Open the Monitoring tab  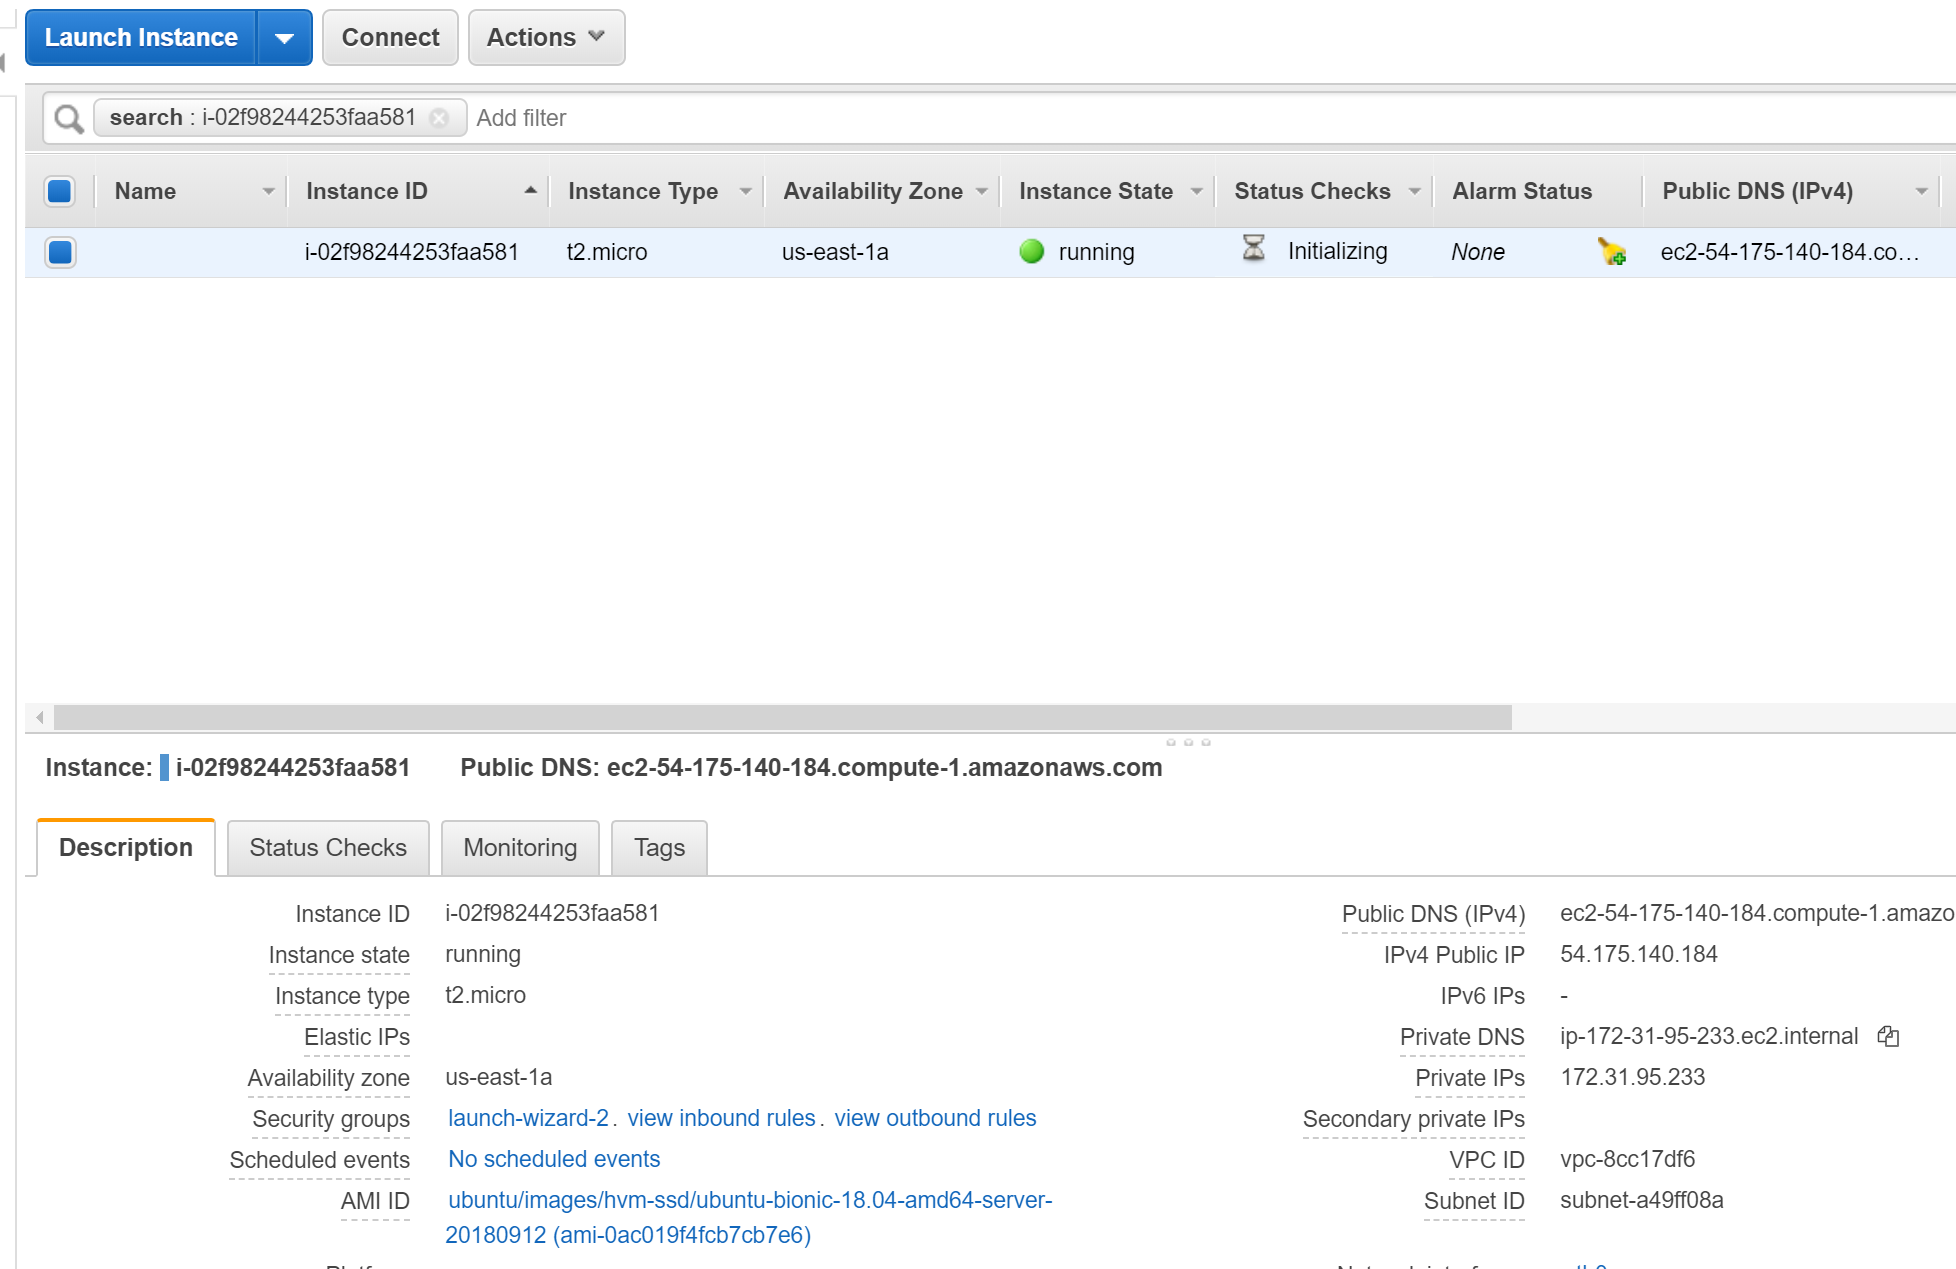520,848
